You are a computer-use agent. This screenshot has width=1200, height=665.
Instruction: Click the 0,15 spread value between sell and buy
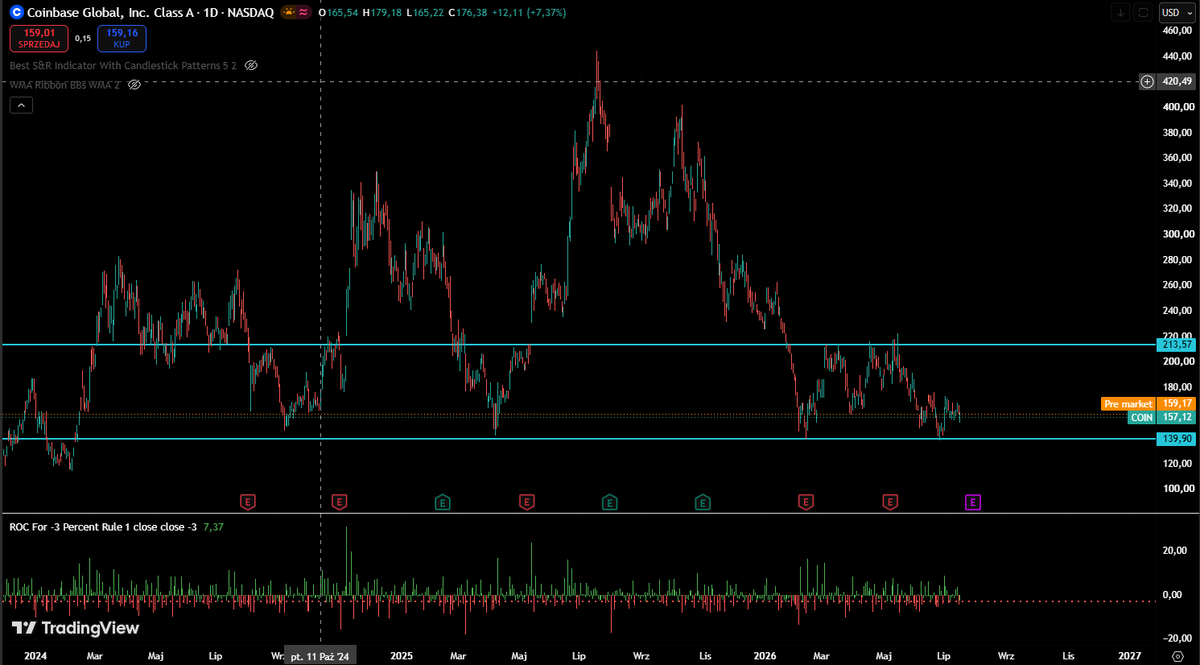click(x=83, y=38)
